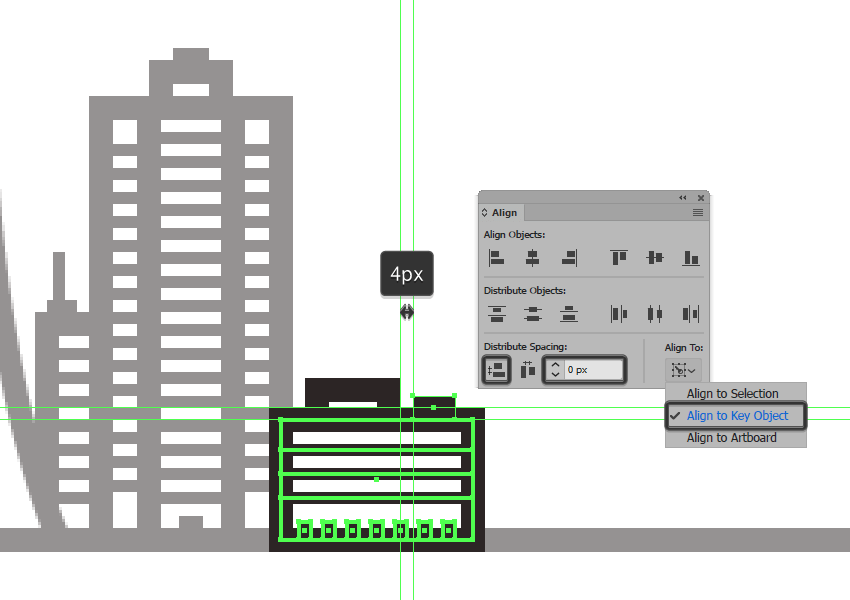Click Horizontal Distribute Right icon

click(x=691, y=314)
